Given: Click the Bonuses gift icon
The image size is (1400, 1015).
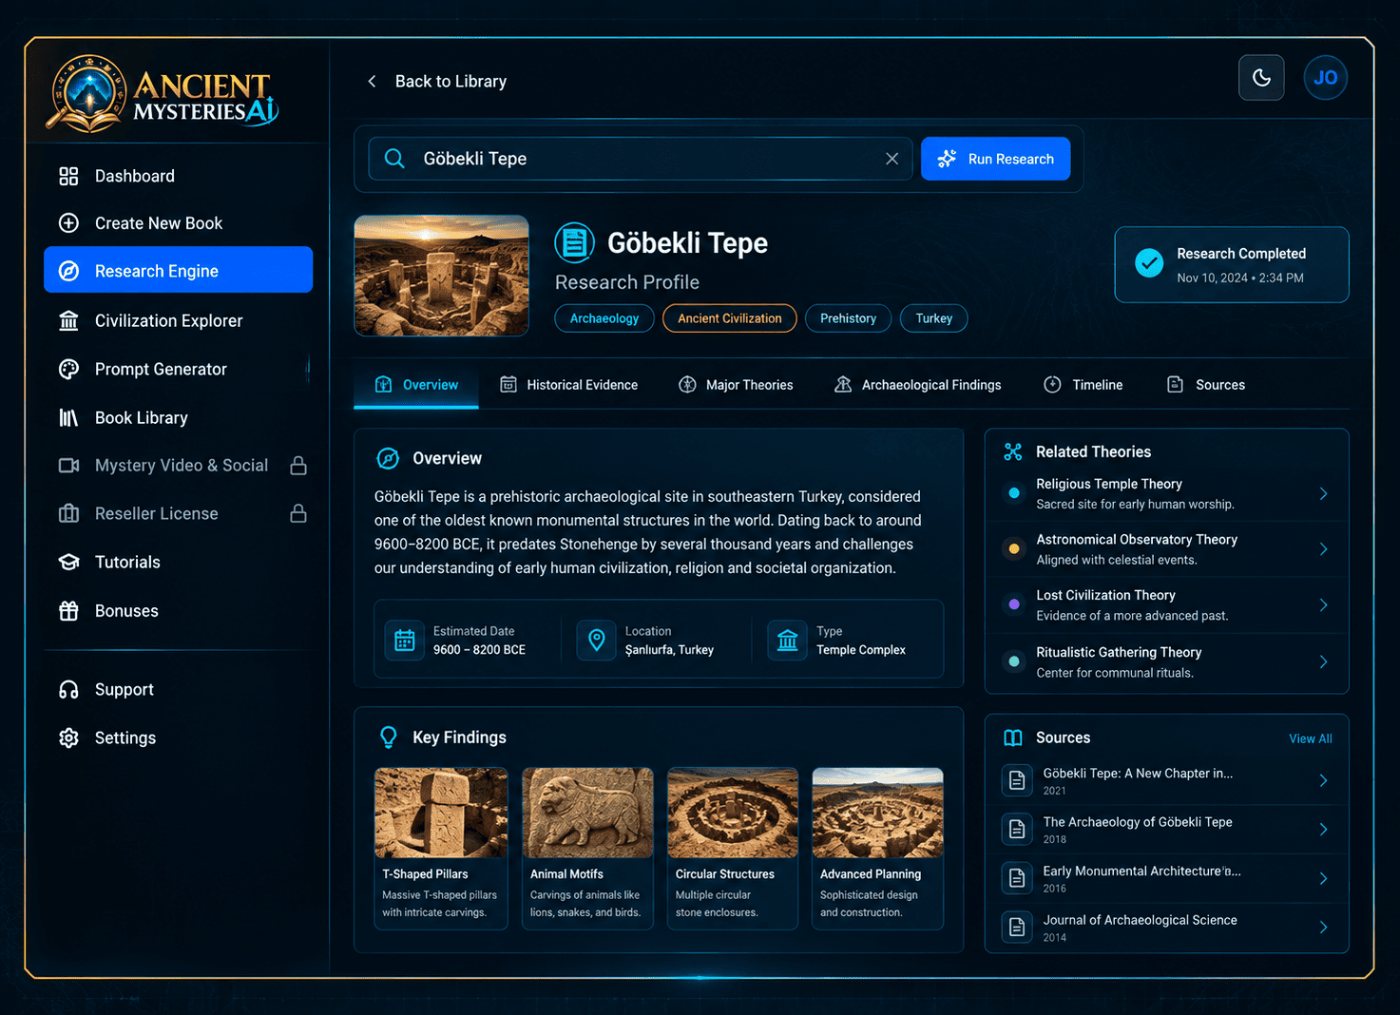Looking at the screenshot, I should point(69,611).
